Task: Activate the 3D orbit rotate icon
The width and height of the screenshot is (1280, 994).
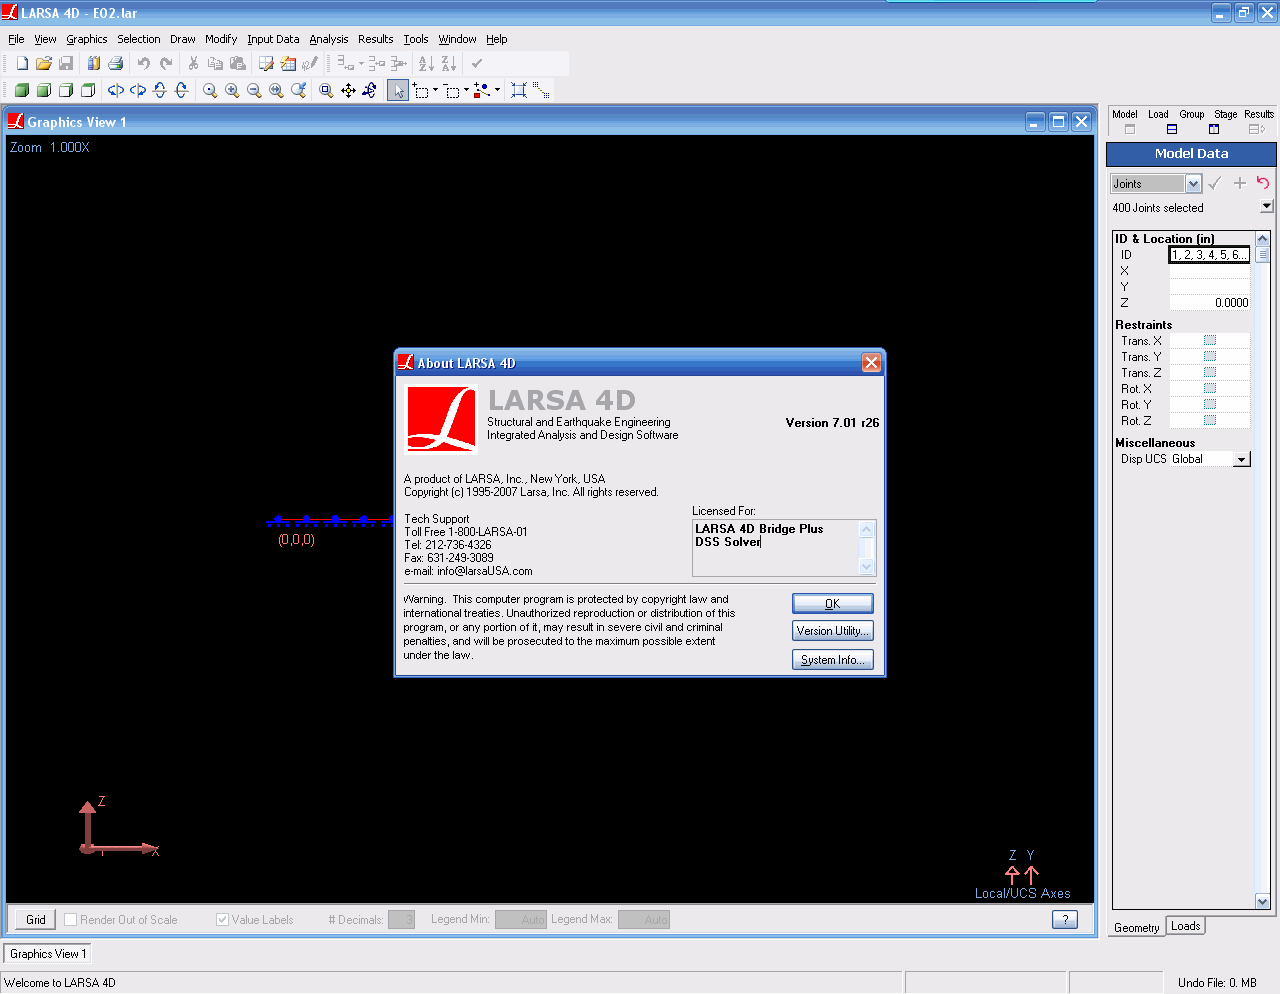Action: click(x=370, y=90)
